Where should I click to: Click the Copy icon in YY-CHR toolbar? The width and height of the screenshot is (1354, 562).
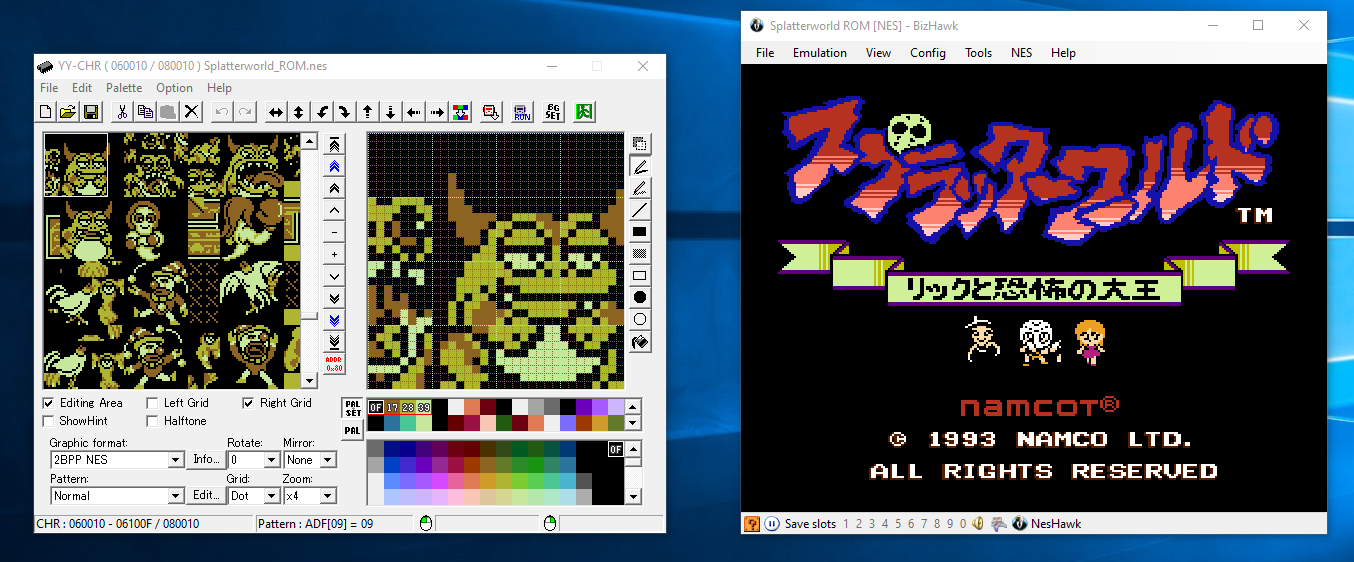145,112
